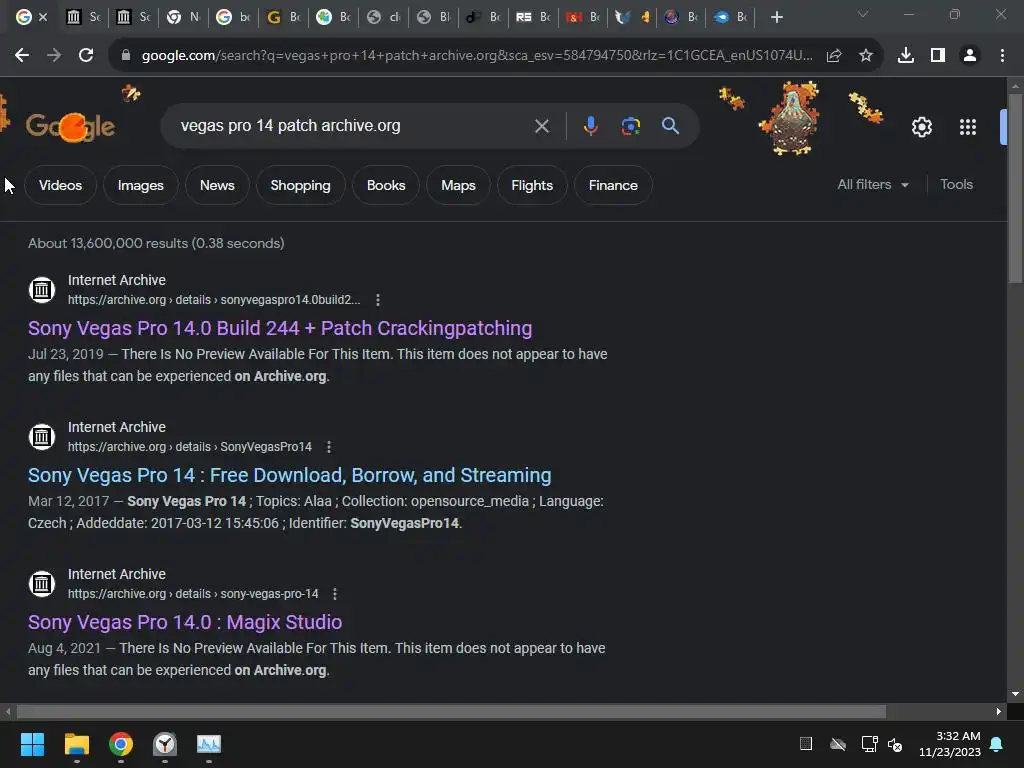Filter results by Images
Image resolution: width=1024 pixels, height=768 pixels.
coord(140,185)
